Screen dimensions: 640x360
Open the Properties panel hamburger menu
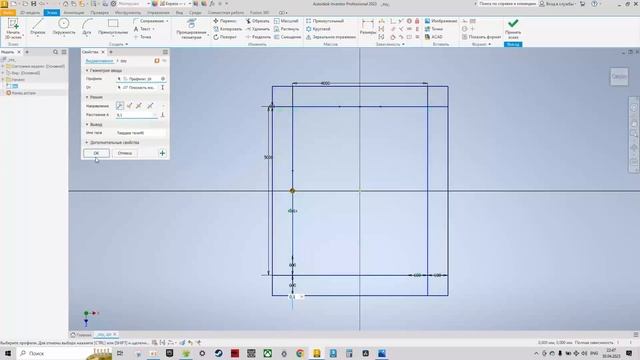point(165,52)
